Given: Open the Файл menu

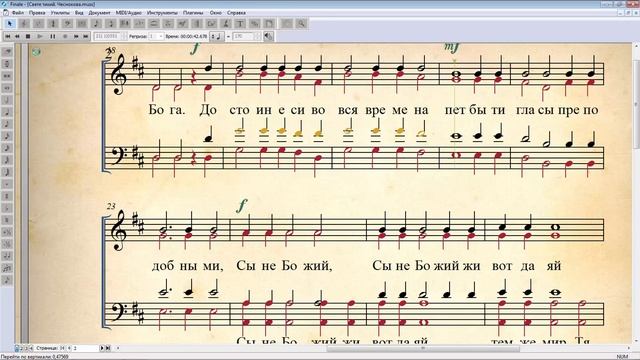Looking at the screenshot, I should 18,13.
